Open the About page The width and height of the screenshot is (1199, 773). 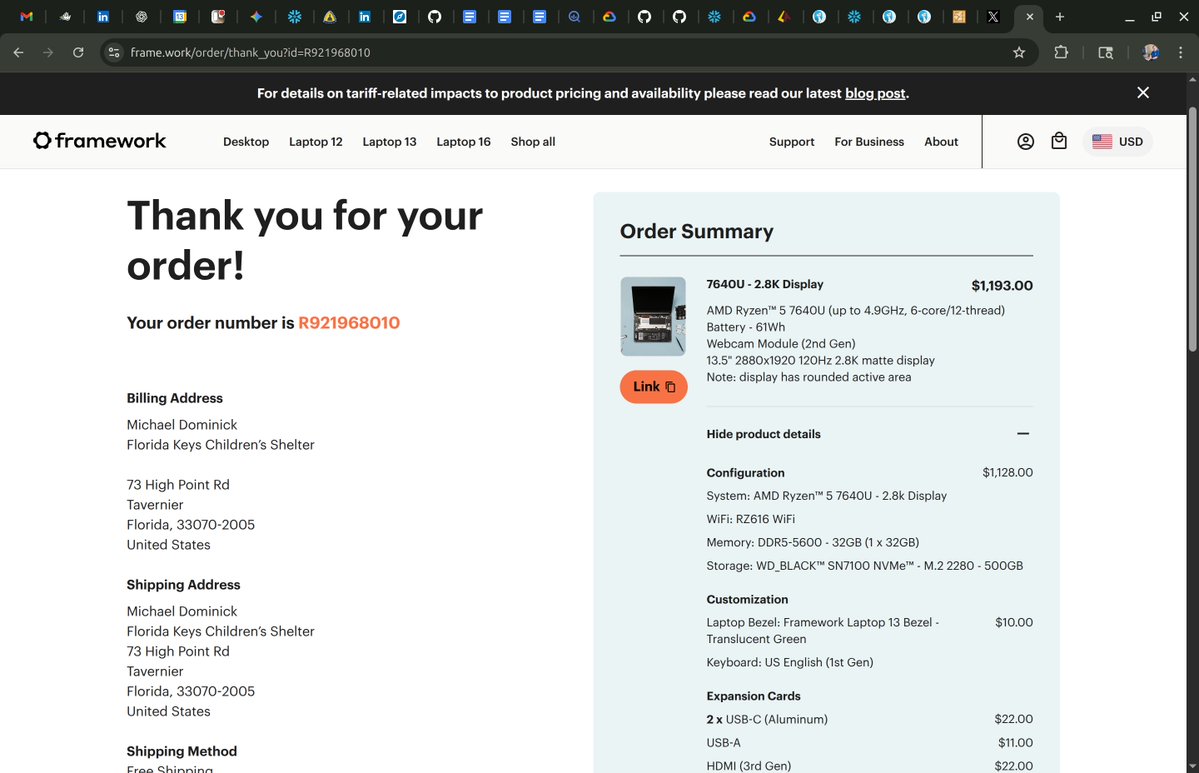coord(941,141)
